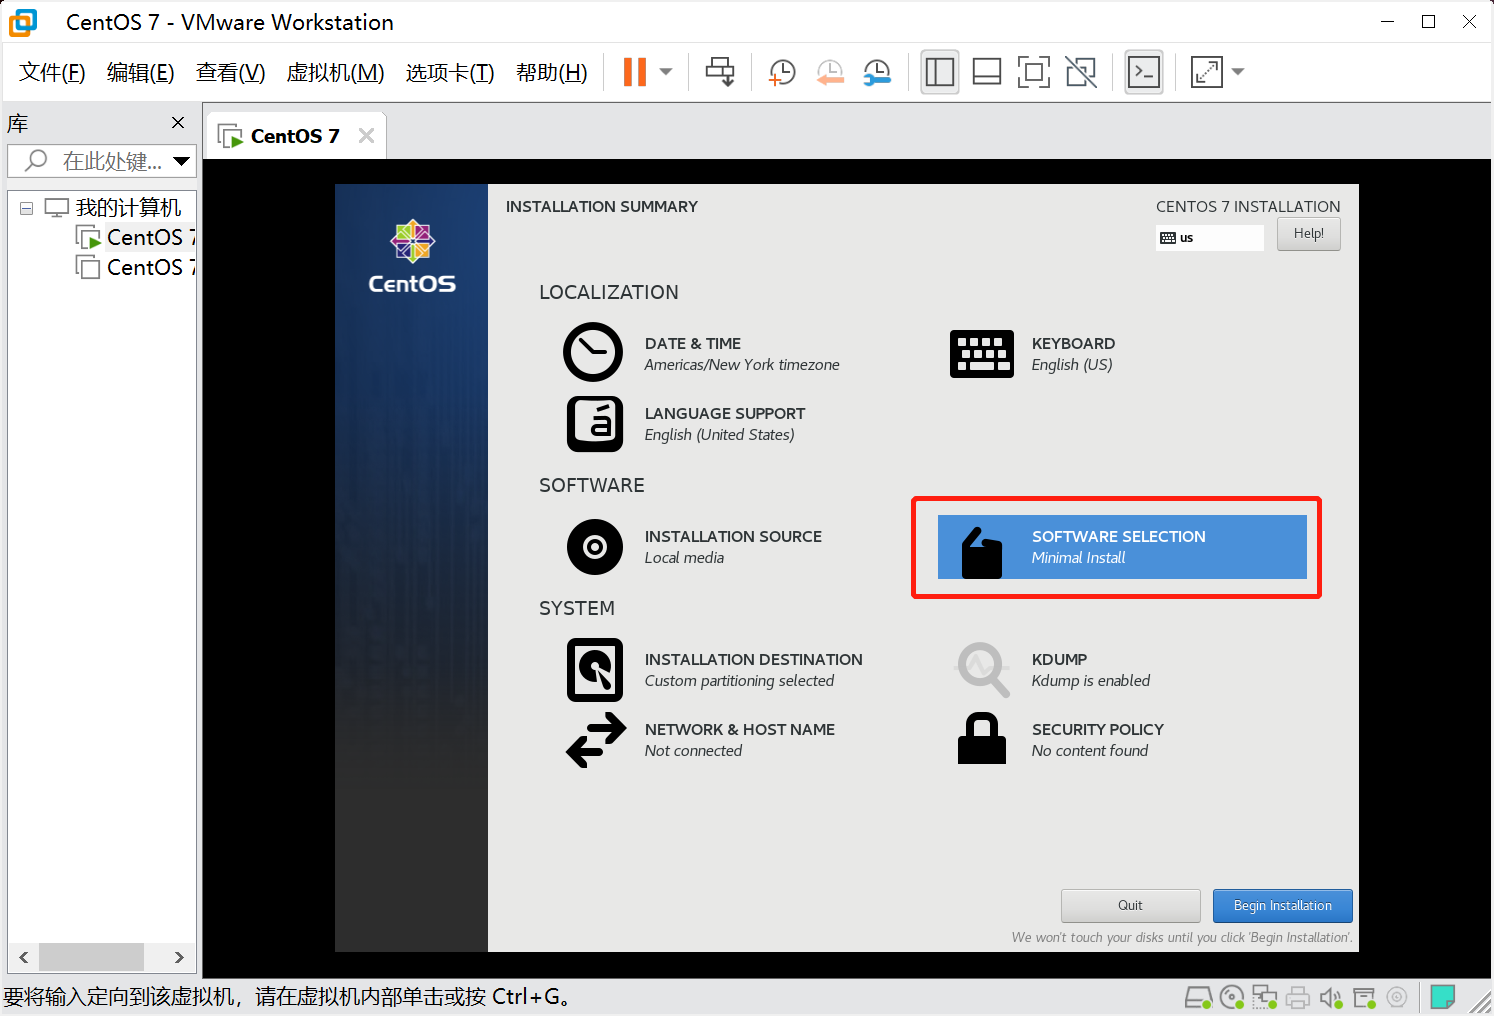Screen dimensions: 1494x1016
Task: Open the 帮助(H) menu
Action: (x=552, y=72)
